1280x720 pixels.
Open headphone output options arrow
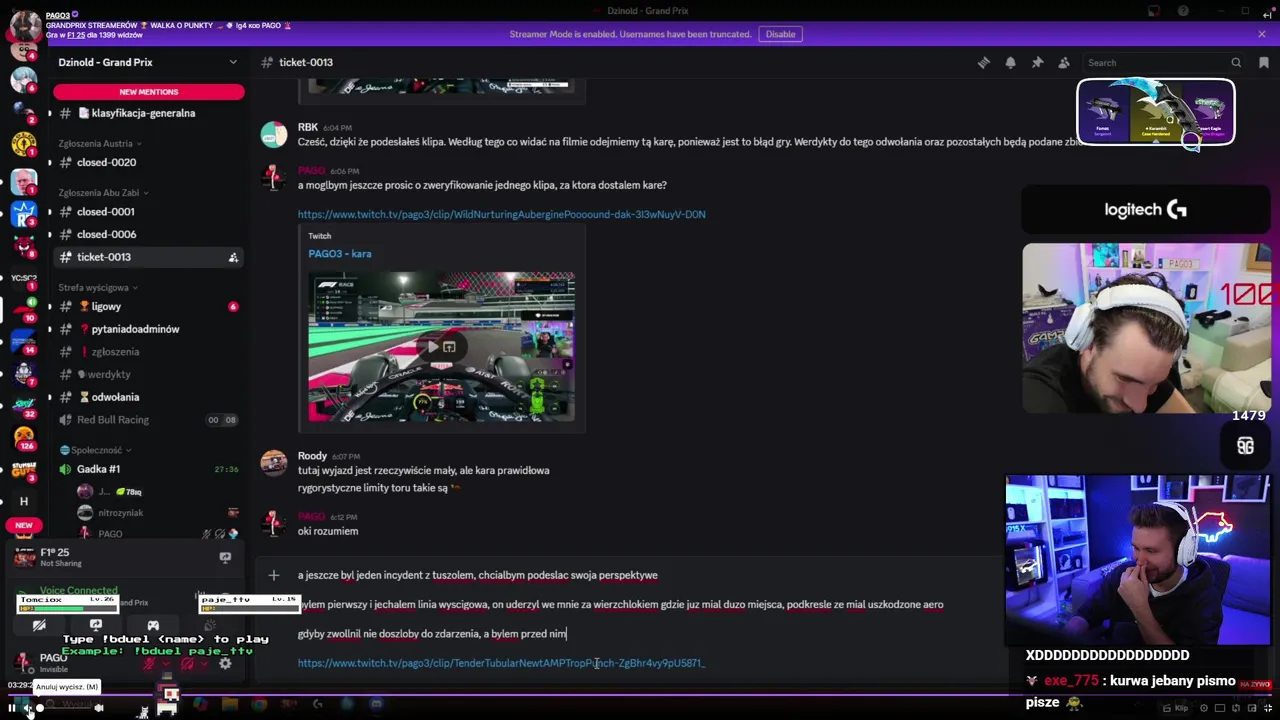[203, 663]
